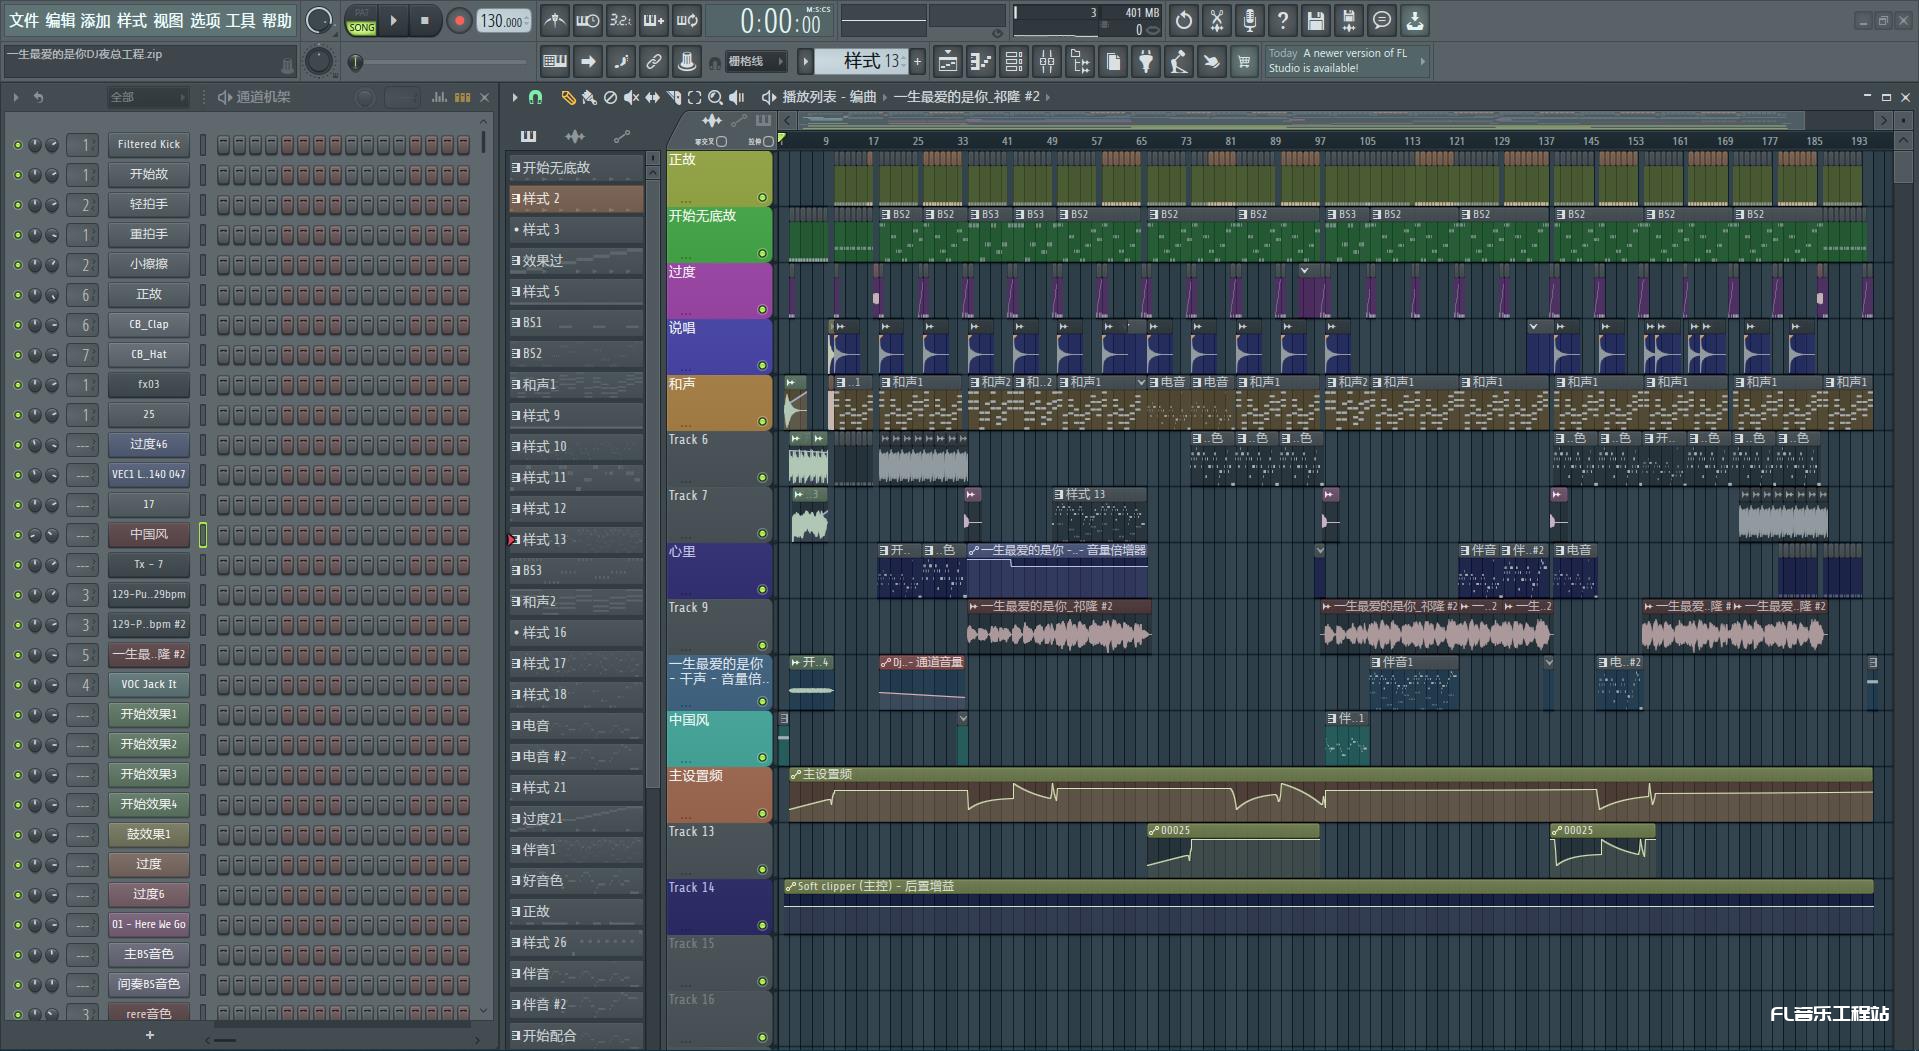1919x1051 pixels.
Task: Mute the 和声 playlist track green dot
Action: pos(762,422)
